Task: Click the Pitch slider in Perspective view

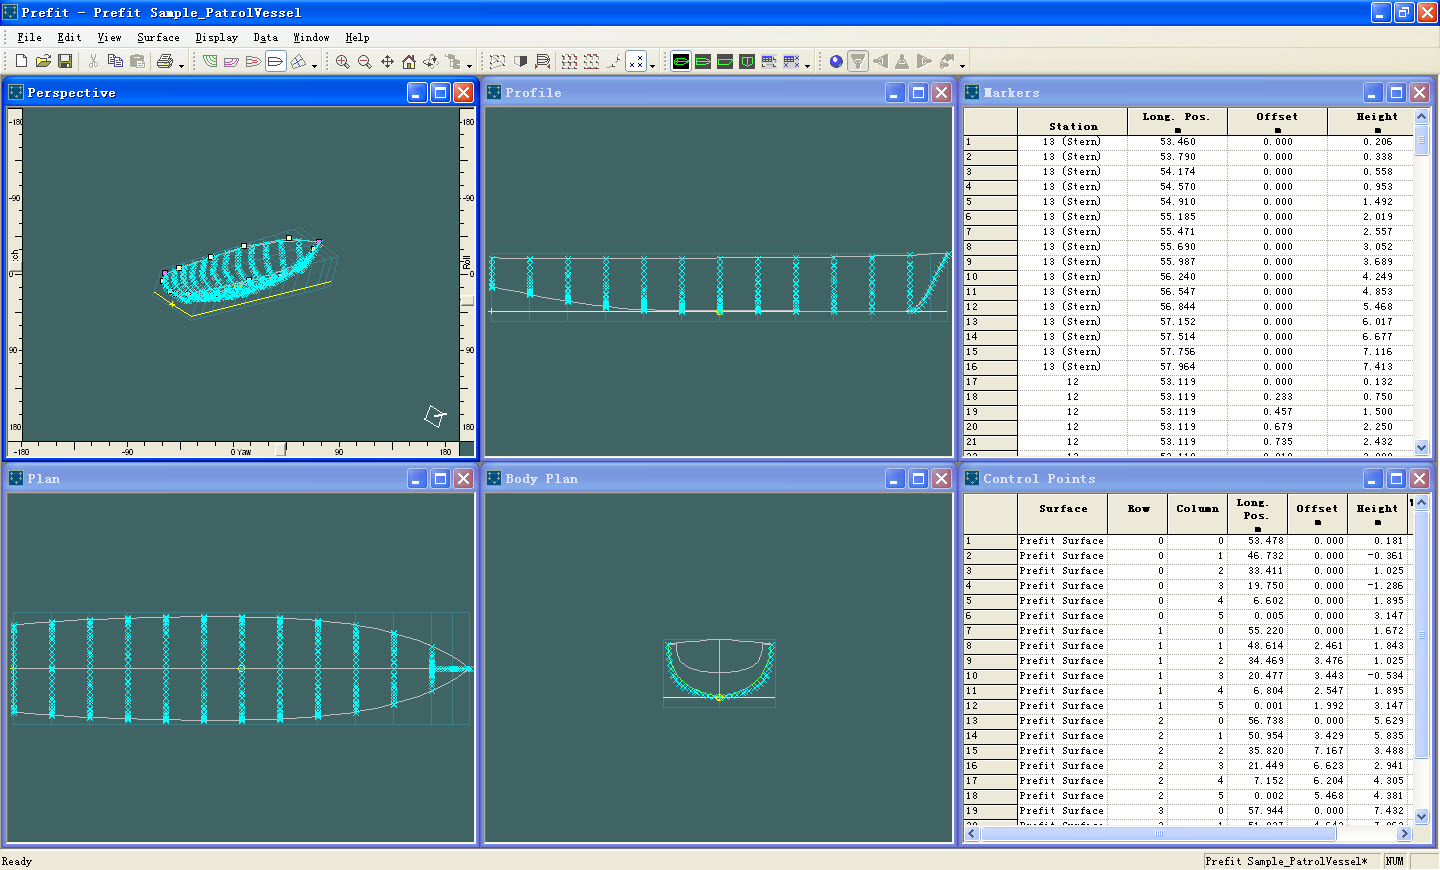Action: 15,266
